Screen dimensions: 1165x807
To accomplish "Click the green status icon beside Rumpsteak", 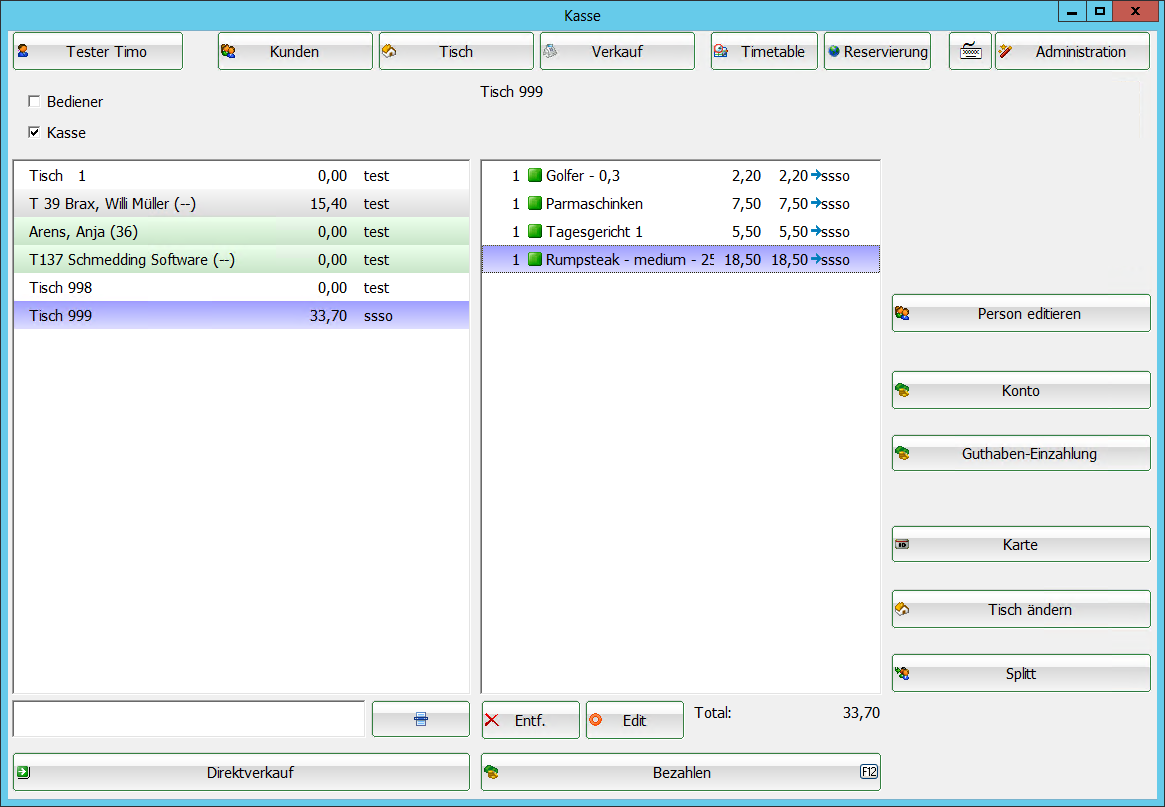I will (x=535, y=260).
